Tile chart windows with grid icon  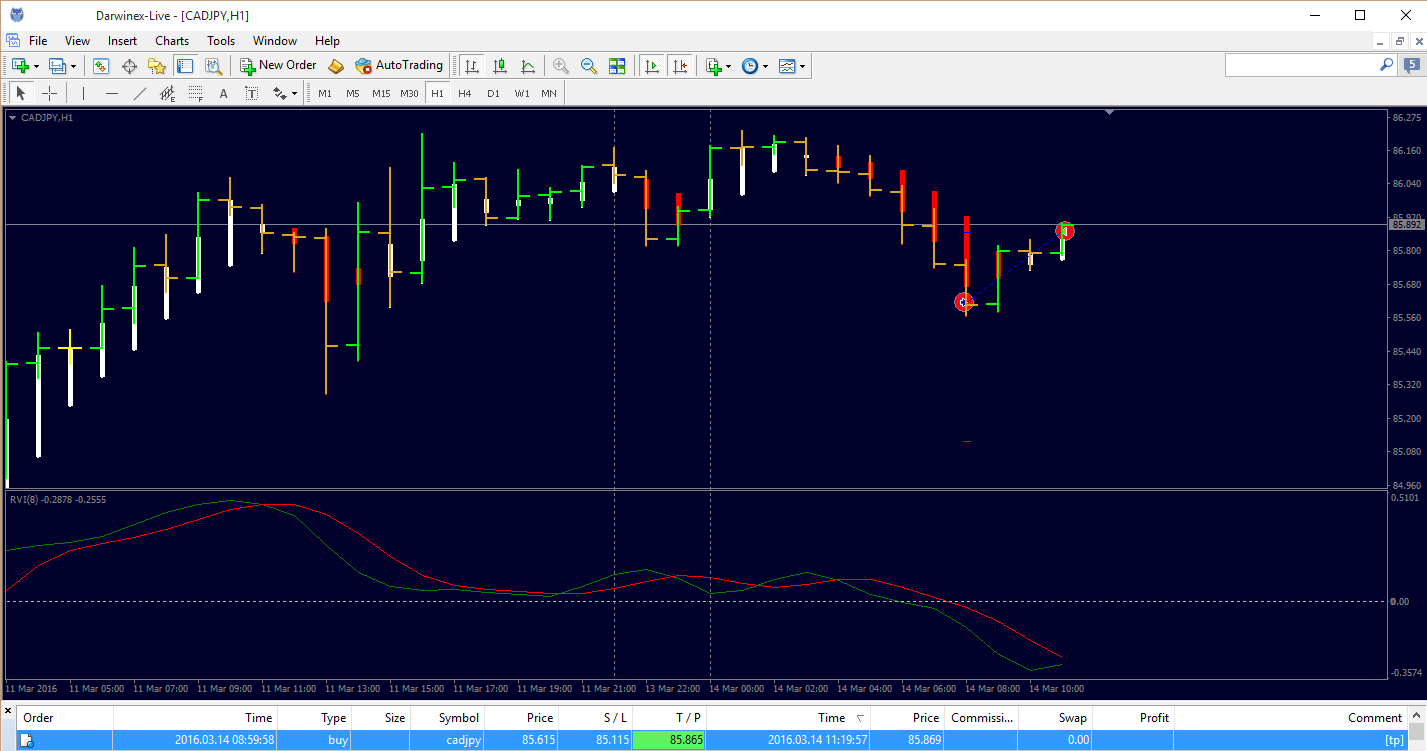point(617,66)
